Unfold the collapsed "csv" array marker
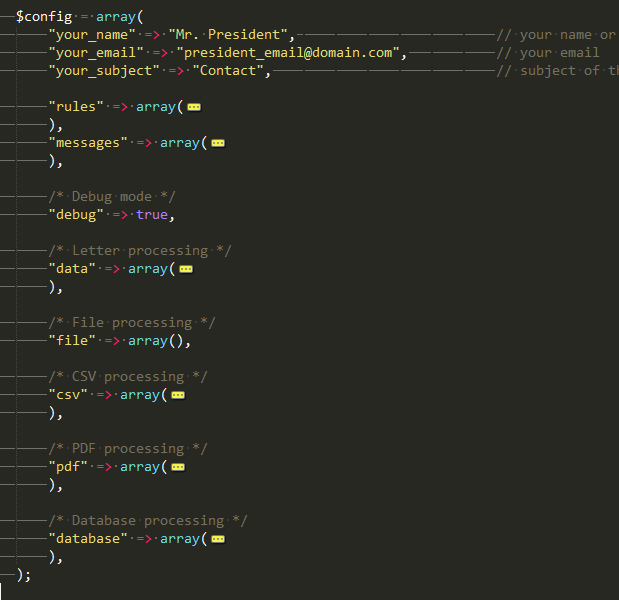 tap(178, 395)
